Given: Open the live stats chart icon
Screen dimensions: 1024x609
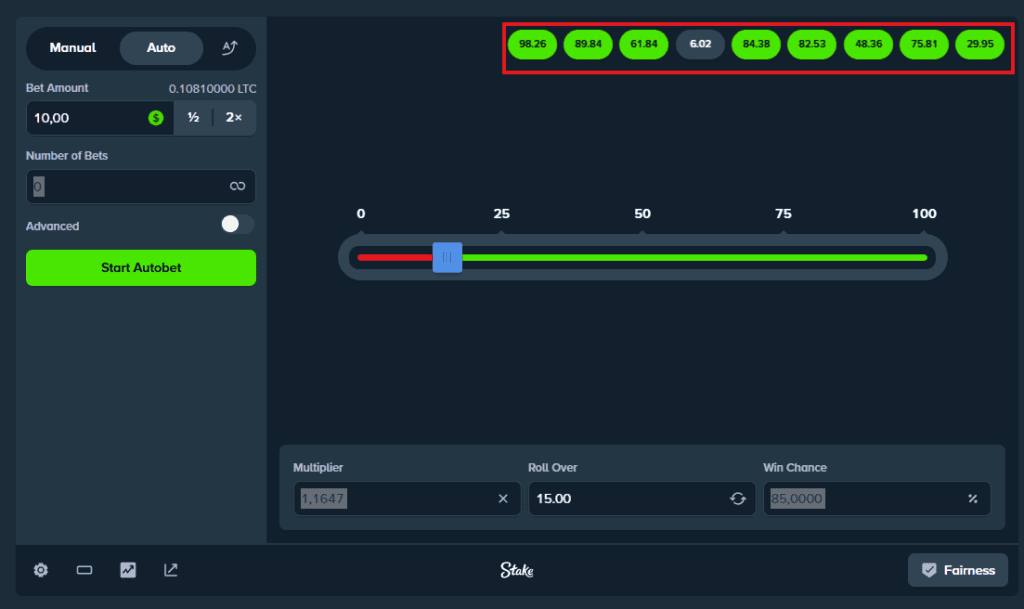Looking at the screenshot, I should pyautogui.click(x=128, y=570).
